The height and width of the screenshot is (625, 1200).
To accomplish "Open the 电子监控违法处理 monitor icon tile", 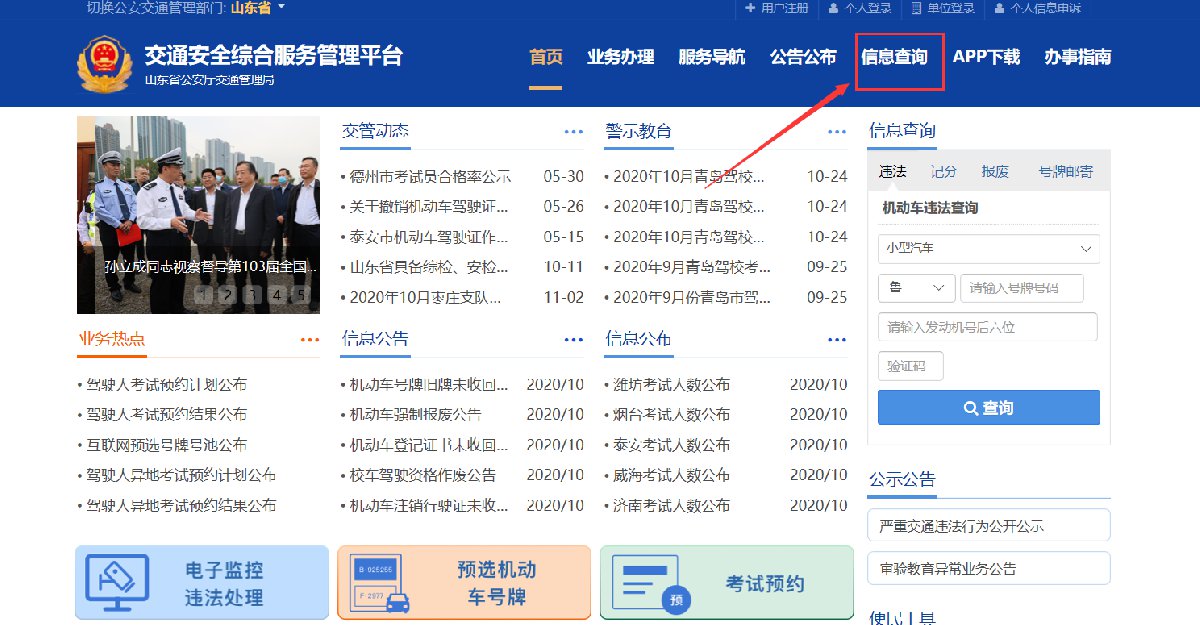I will point(117,583).
